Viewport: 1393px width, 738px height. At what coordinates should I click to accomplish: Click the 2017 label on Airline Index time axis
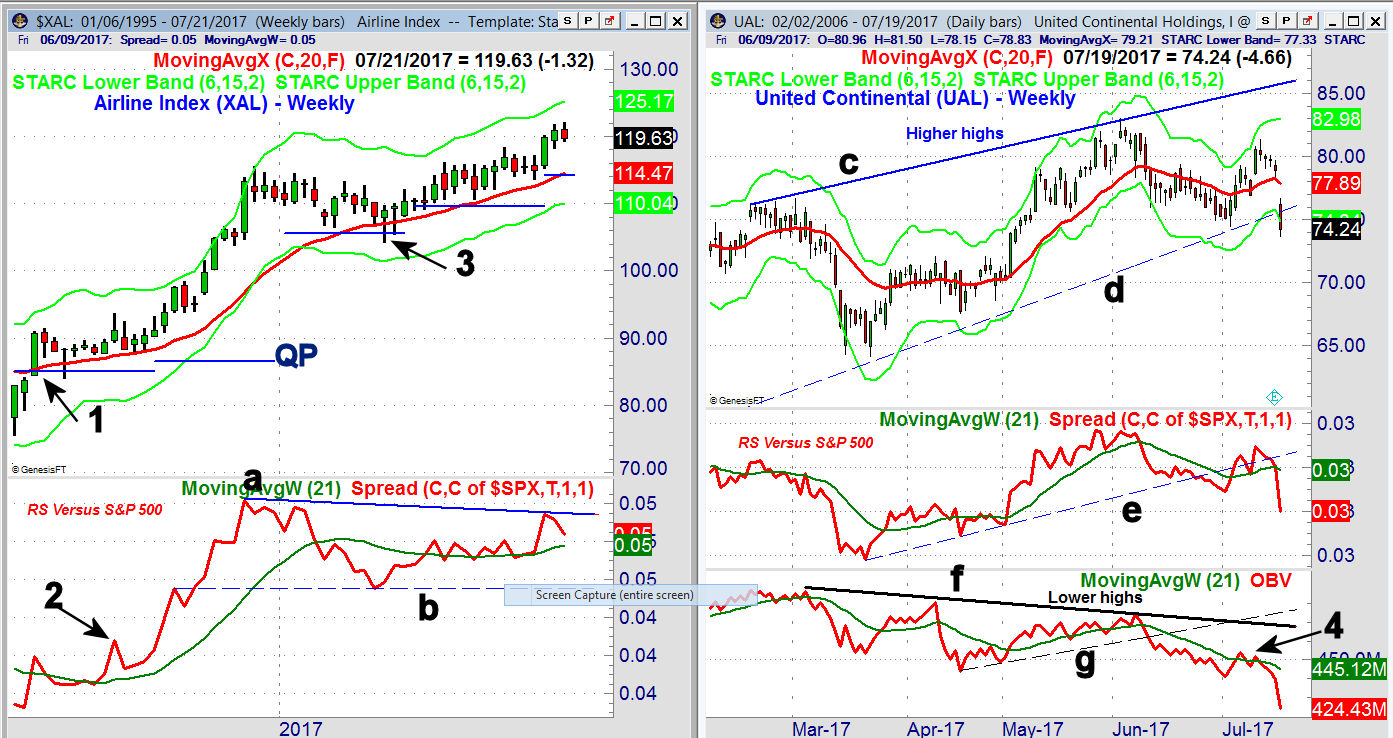301,727
